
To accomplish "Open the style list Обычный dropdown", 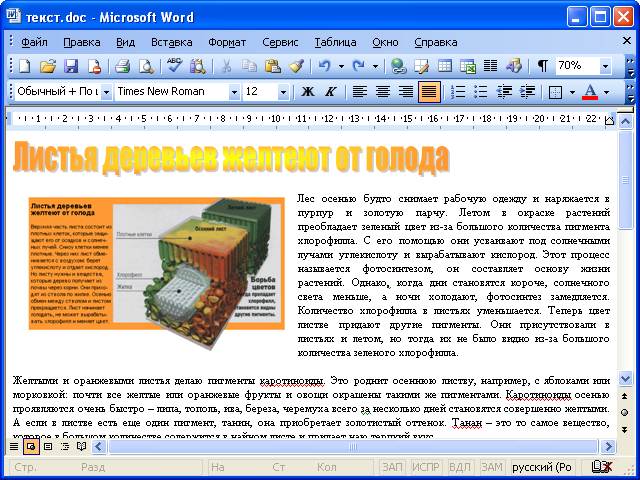I will pos(106,92).
